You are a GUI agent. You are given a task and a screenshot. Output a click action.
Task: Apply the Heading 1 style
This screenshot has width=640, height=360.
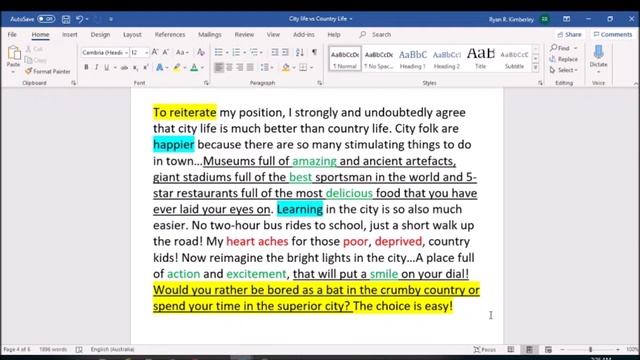click(x=413, y=59)
